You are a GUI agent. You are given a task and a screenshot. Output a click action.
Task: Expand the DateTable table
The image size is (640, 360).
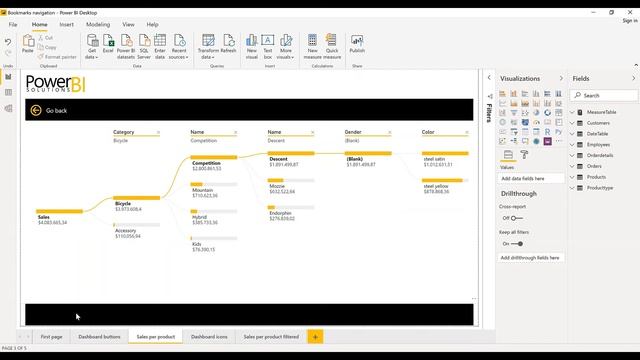(572, 133)
